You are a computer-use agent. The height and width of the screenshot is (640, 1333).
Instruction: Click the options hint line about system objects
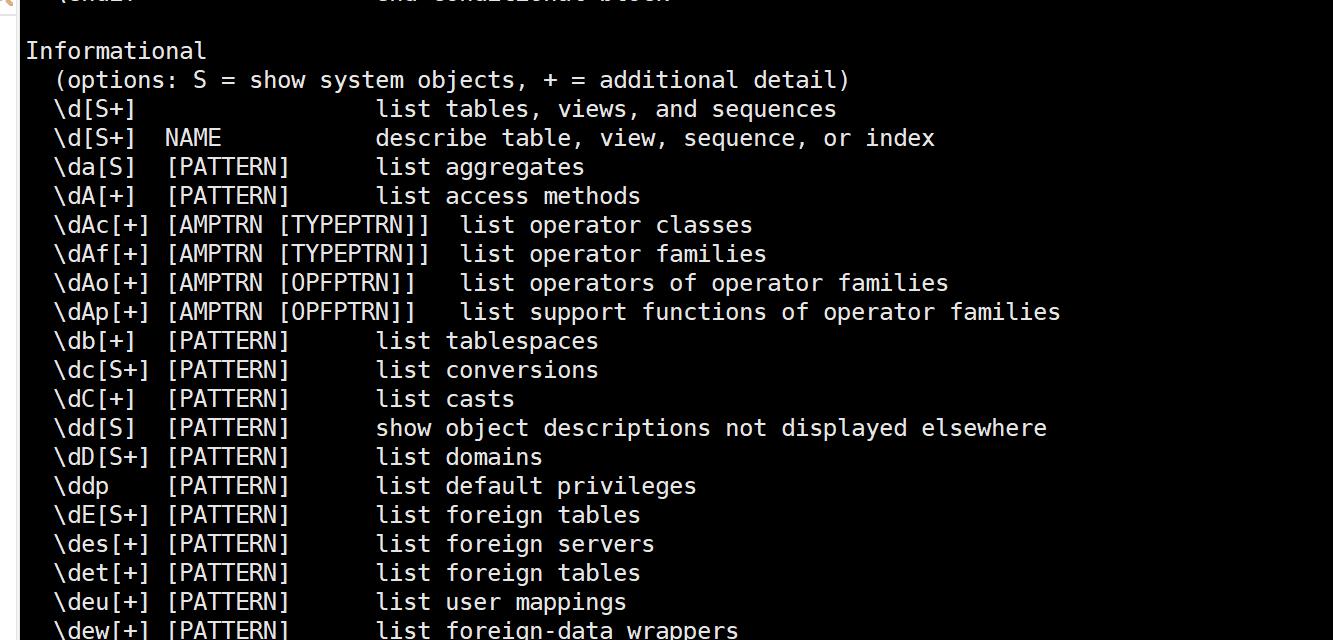452,80
